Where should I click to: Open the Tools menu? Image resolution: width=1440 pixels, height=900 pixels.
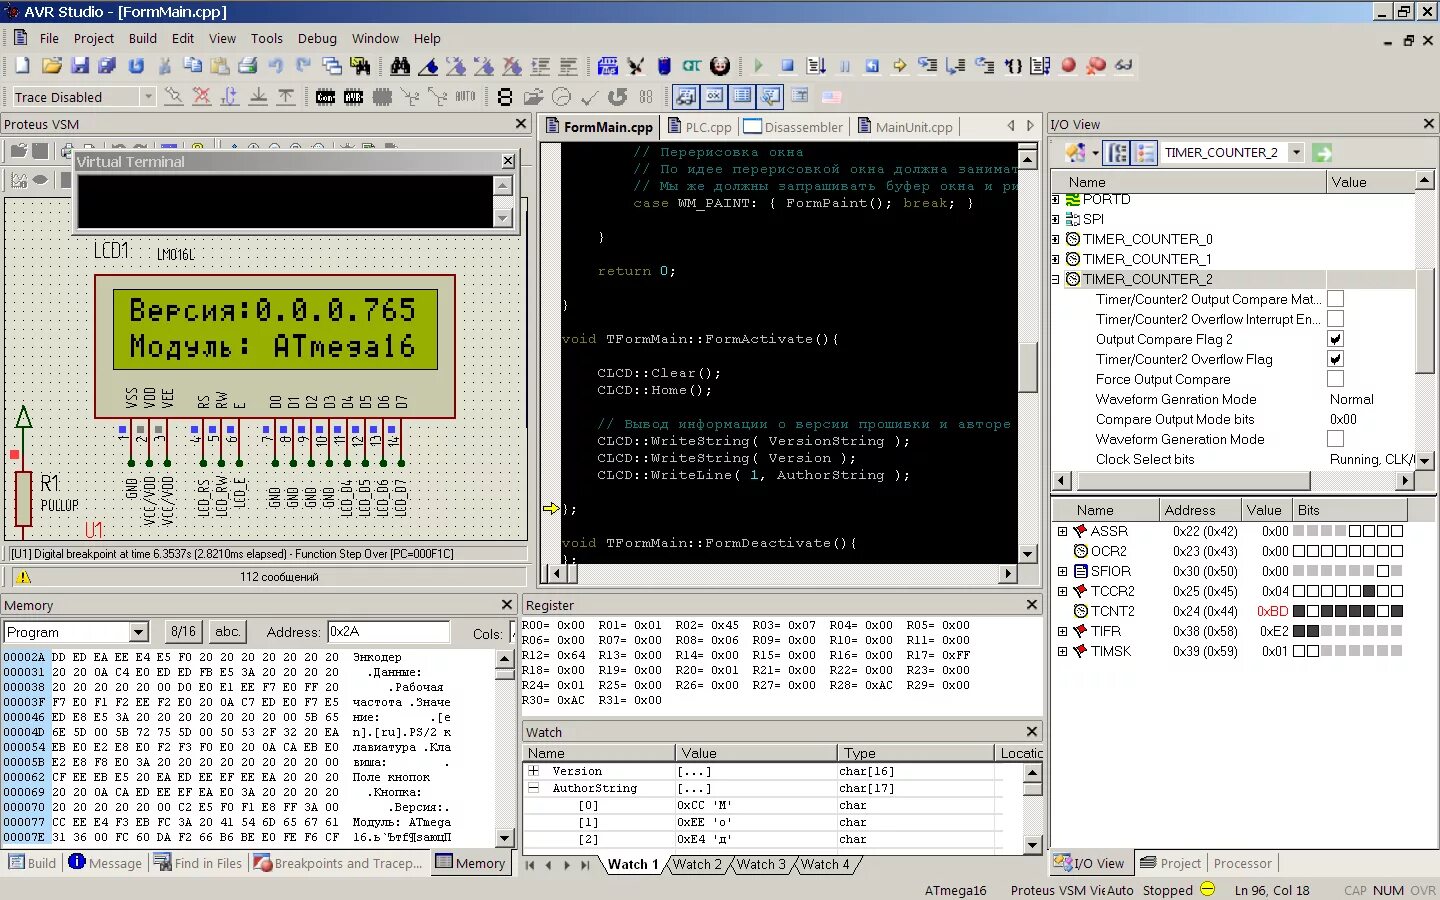point(266,38)
